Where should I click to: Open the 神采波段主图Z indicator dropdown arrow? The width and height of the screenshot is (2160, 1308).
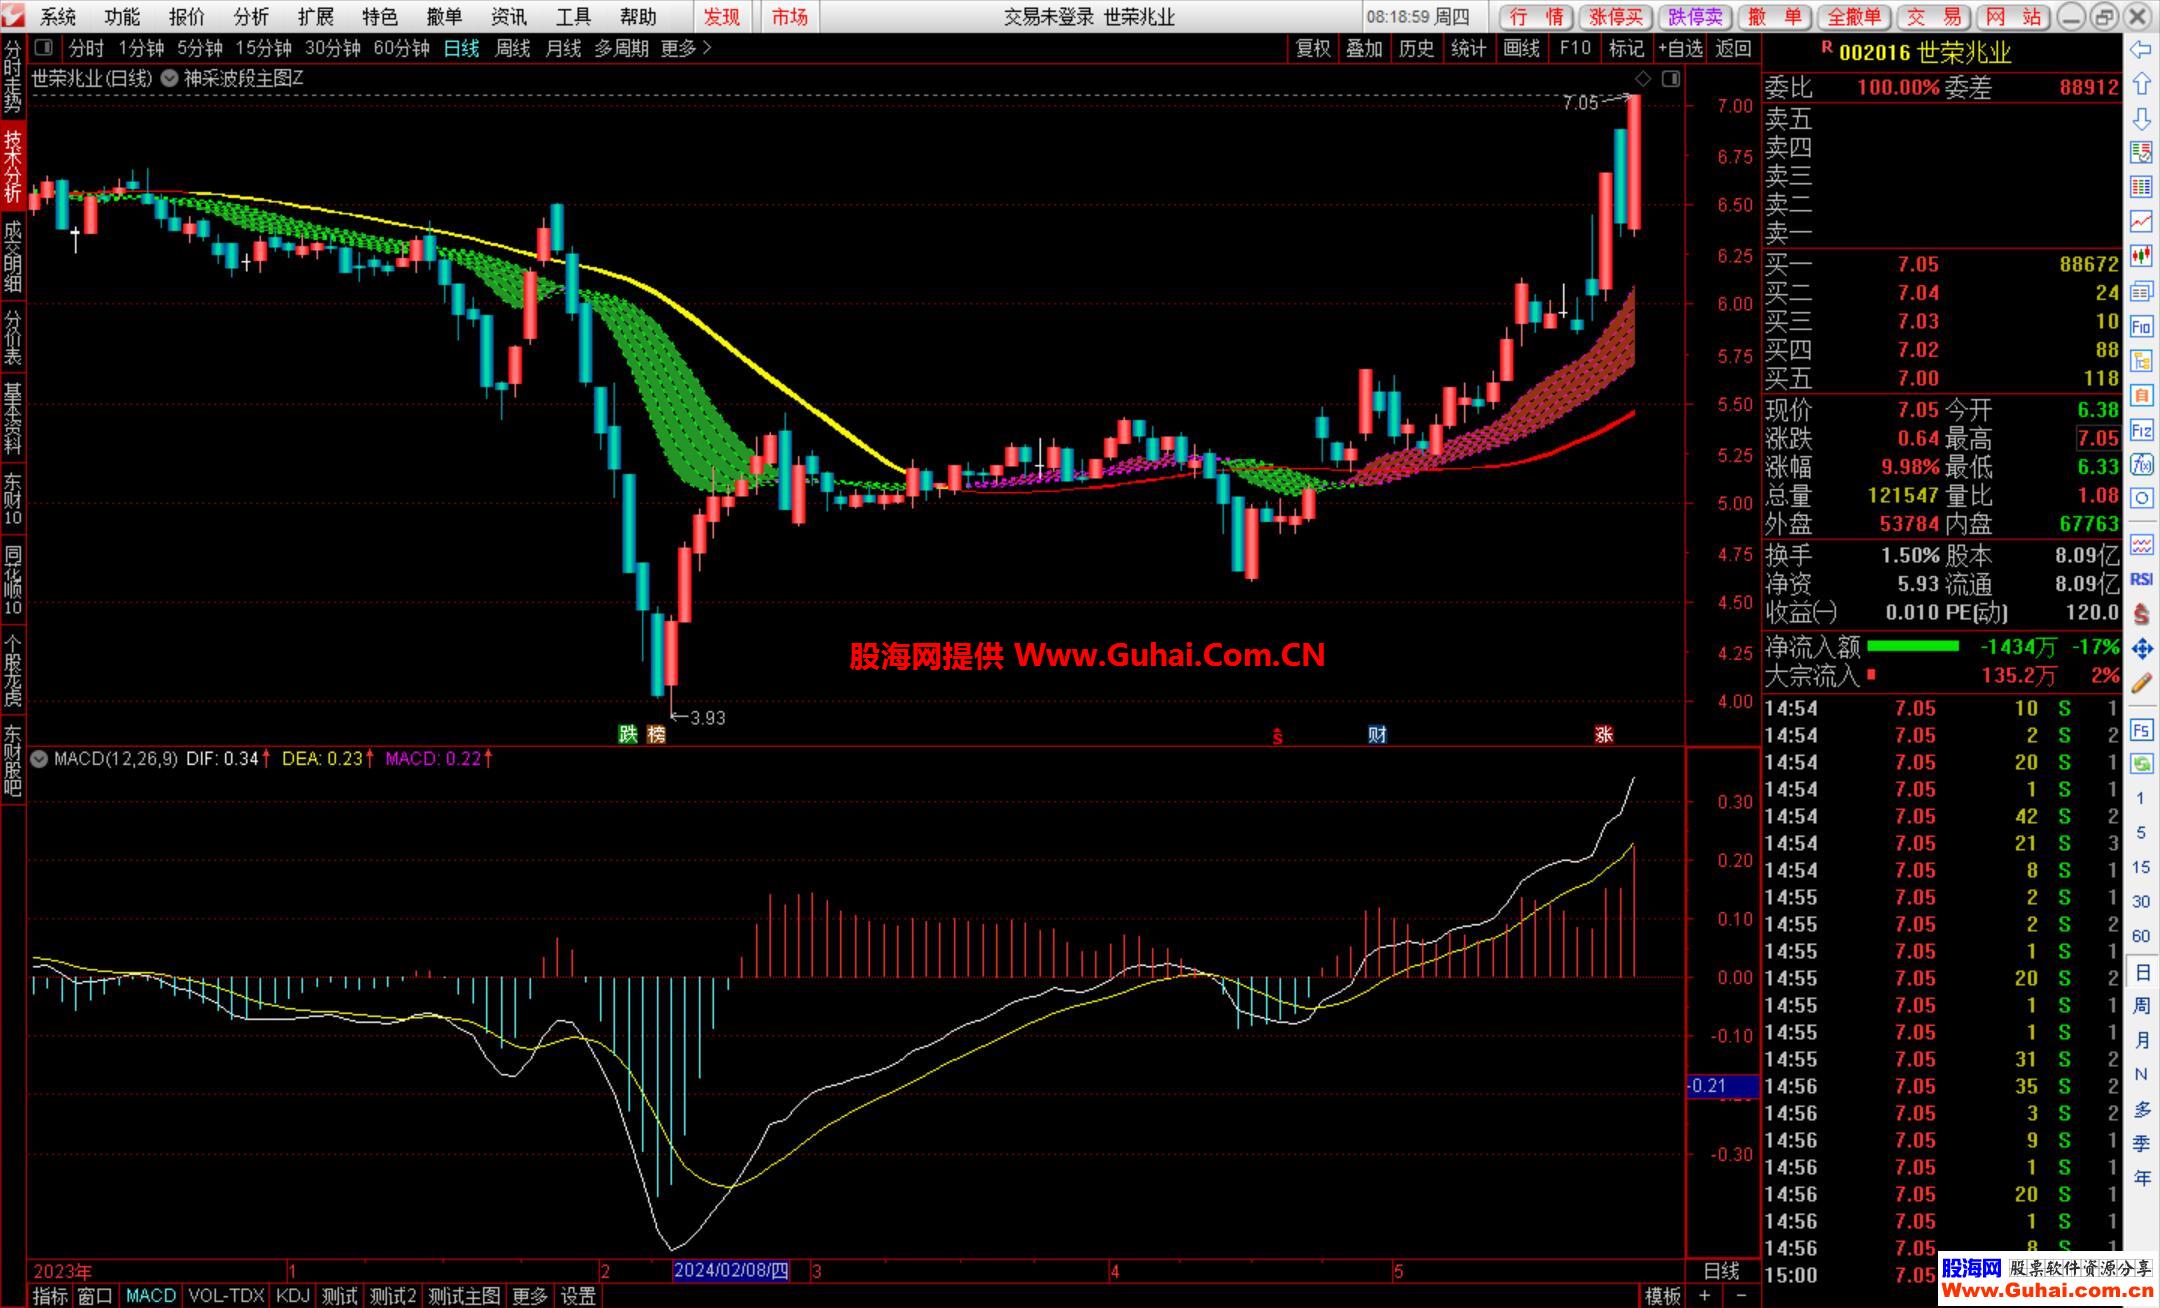(169, 78)
